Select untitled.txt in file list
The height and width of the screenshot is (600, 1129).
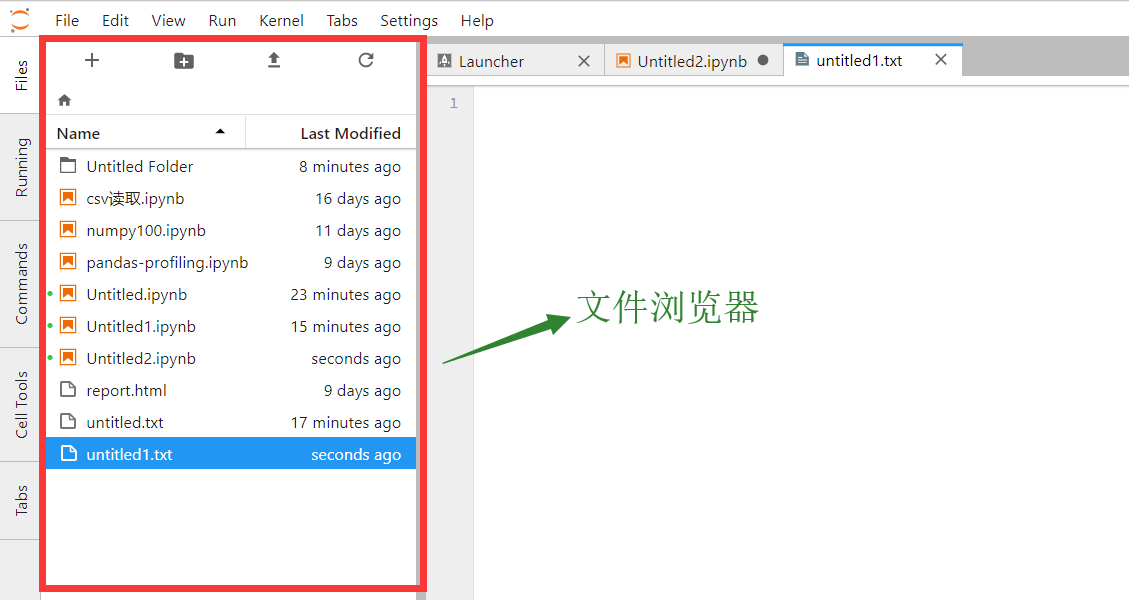point(231,422)
